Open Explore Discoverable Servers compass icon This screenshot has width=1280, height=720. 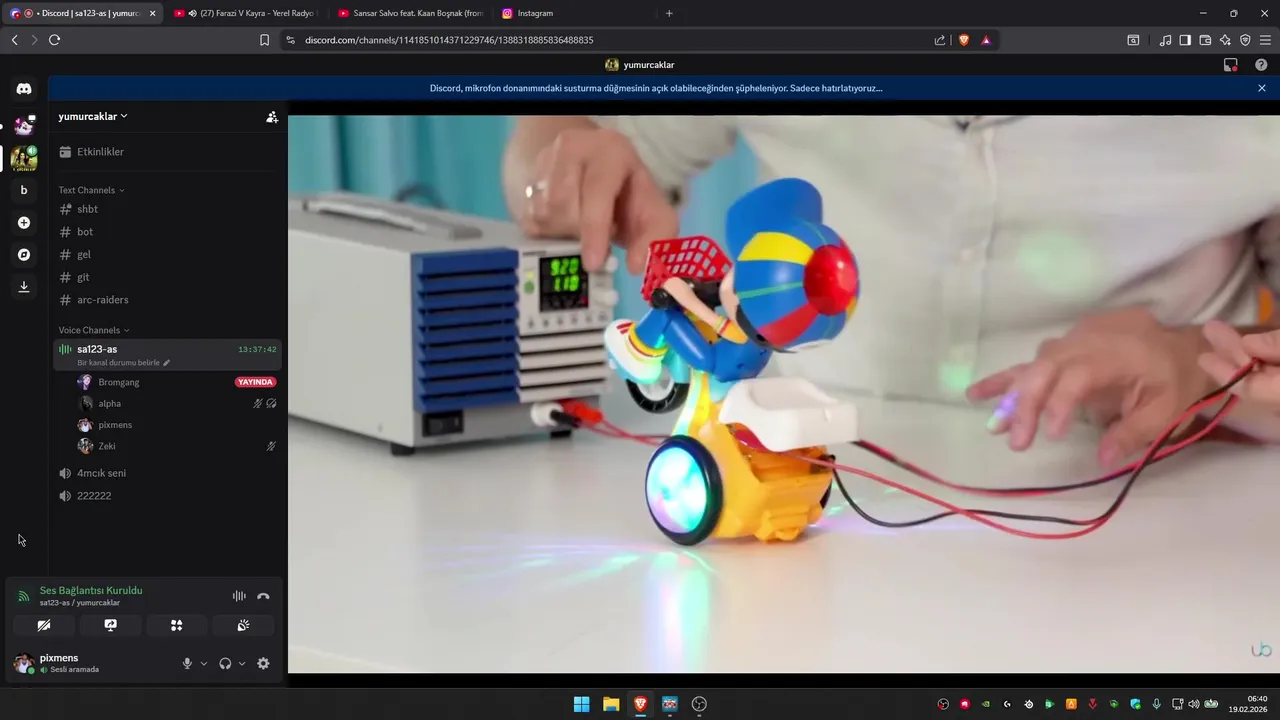pos(24,255)
